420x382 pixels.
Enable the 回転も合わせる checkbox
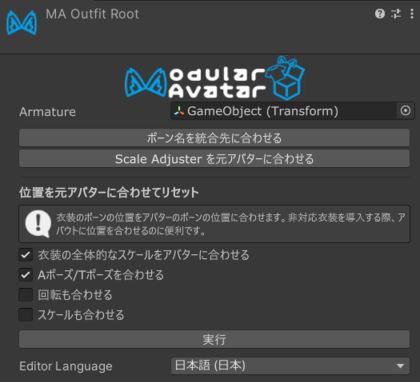pos(25,295)
